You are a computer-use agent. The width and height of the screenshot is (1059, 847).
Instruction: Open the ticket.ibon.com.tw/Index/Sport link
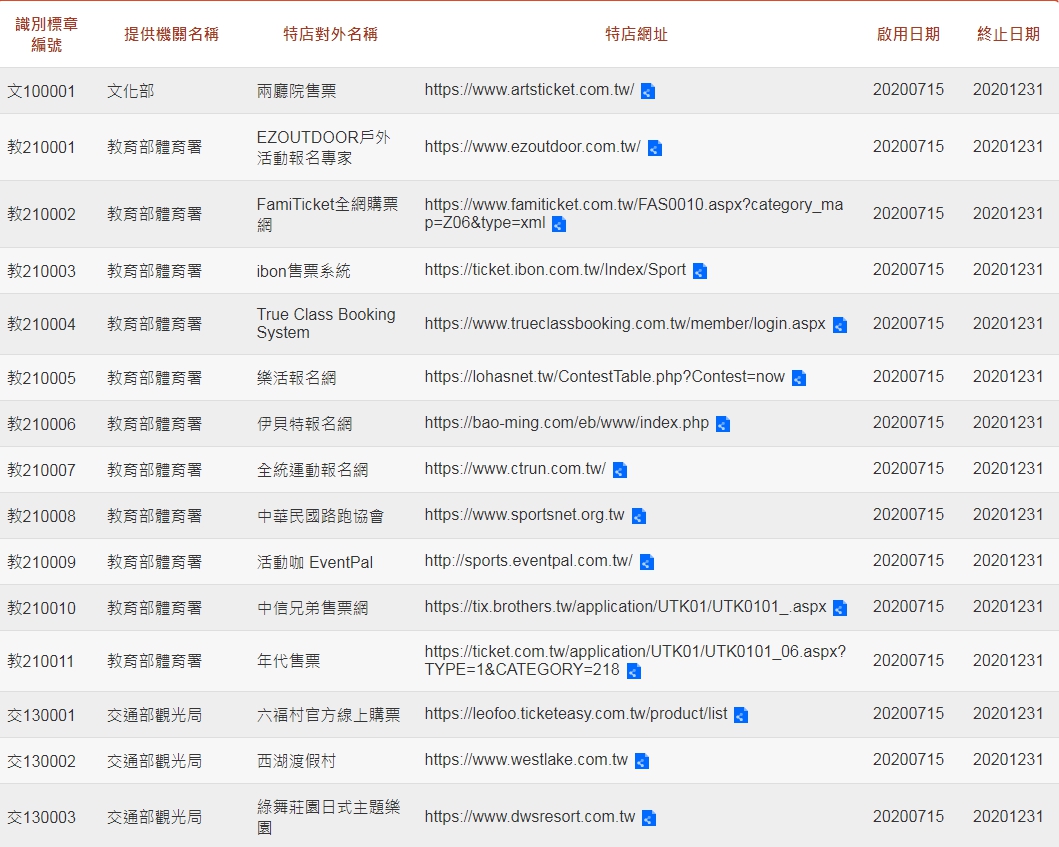coord(554,270)
